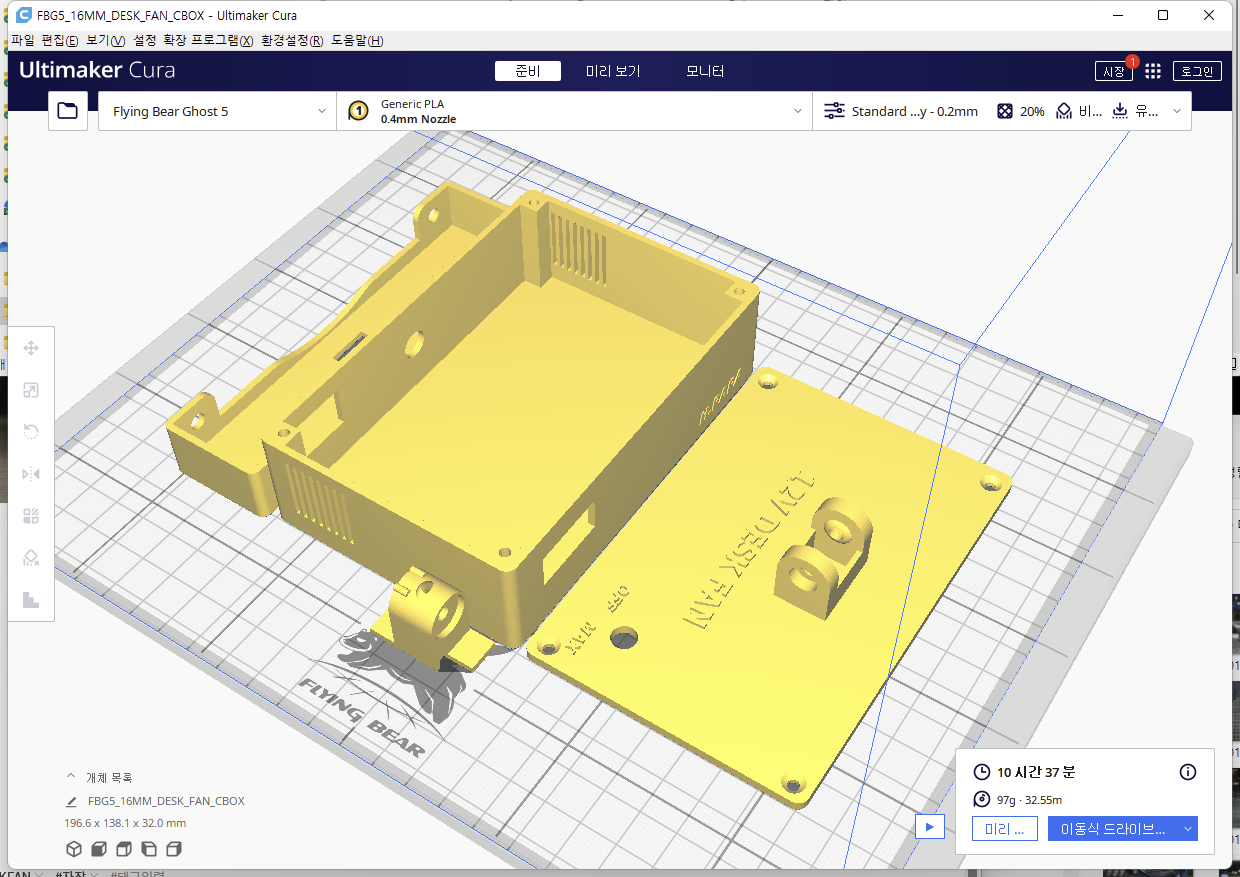Open the removable drive save options arrow
The image size is (1240, 877).
1187,828
